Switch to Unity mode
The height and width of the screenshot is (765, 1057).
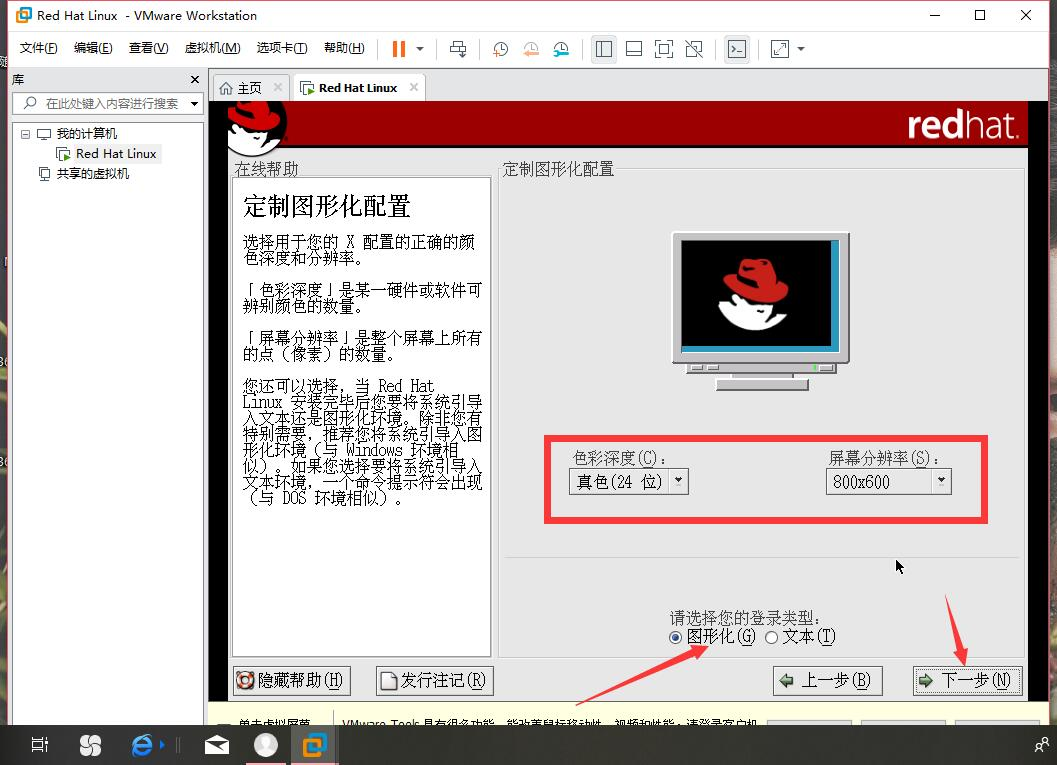click(694, 49)
